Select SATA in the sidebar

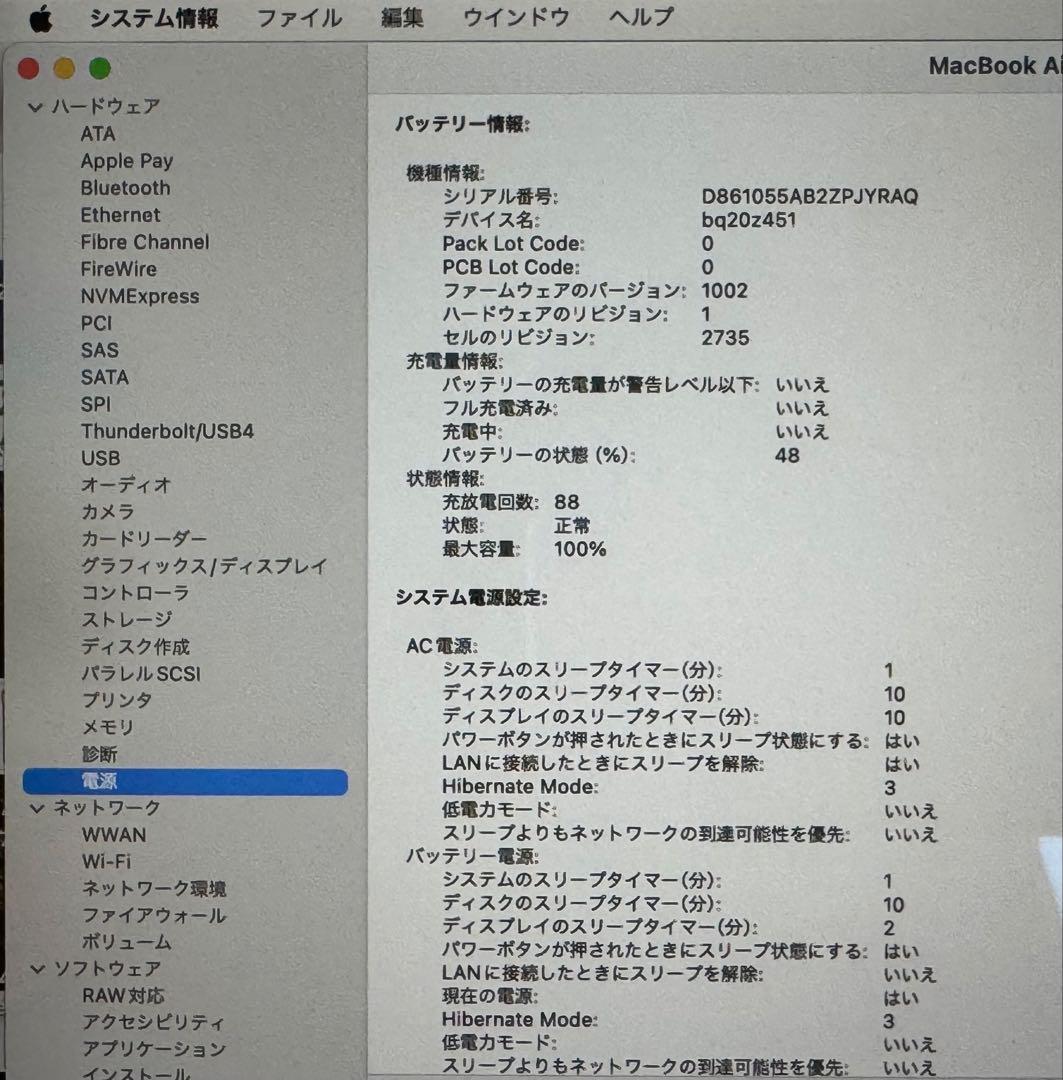(105, 377)
